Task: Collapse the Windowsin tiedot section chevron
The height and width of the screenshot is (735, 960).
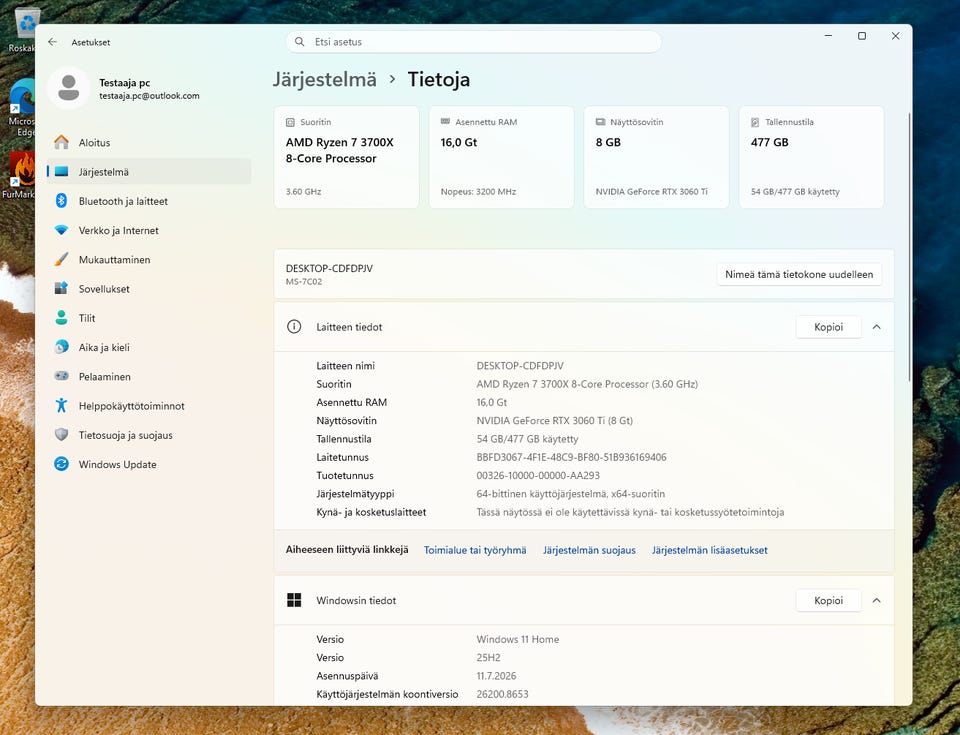Action: pos(877,600)
